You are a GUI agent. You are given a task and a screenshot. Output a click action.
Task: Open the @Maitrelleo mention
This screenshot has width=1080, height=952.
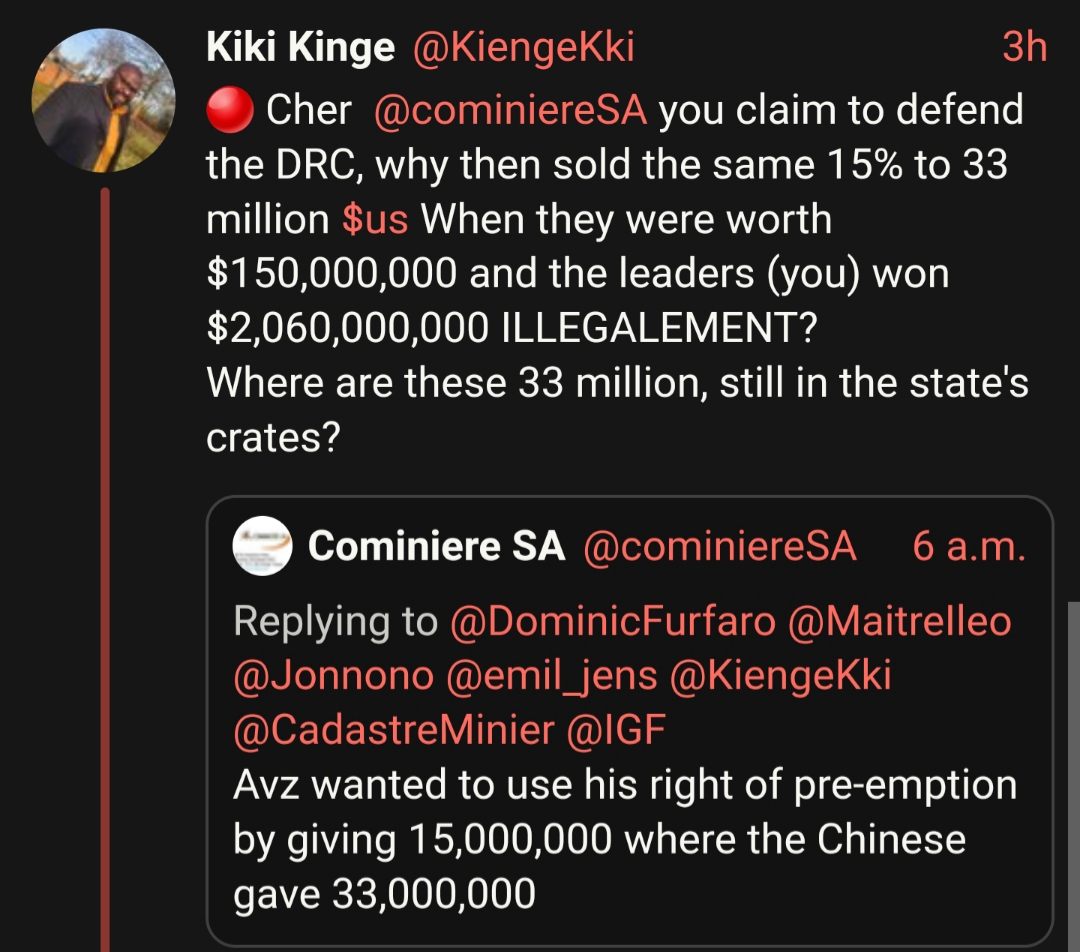[899, 622]
